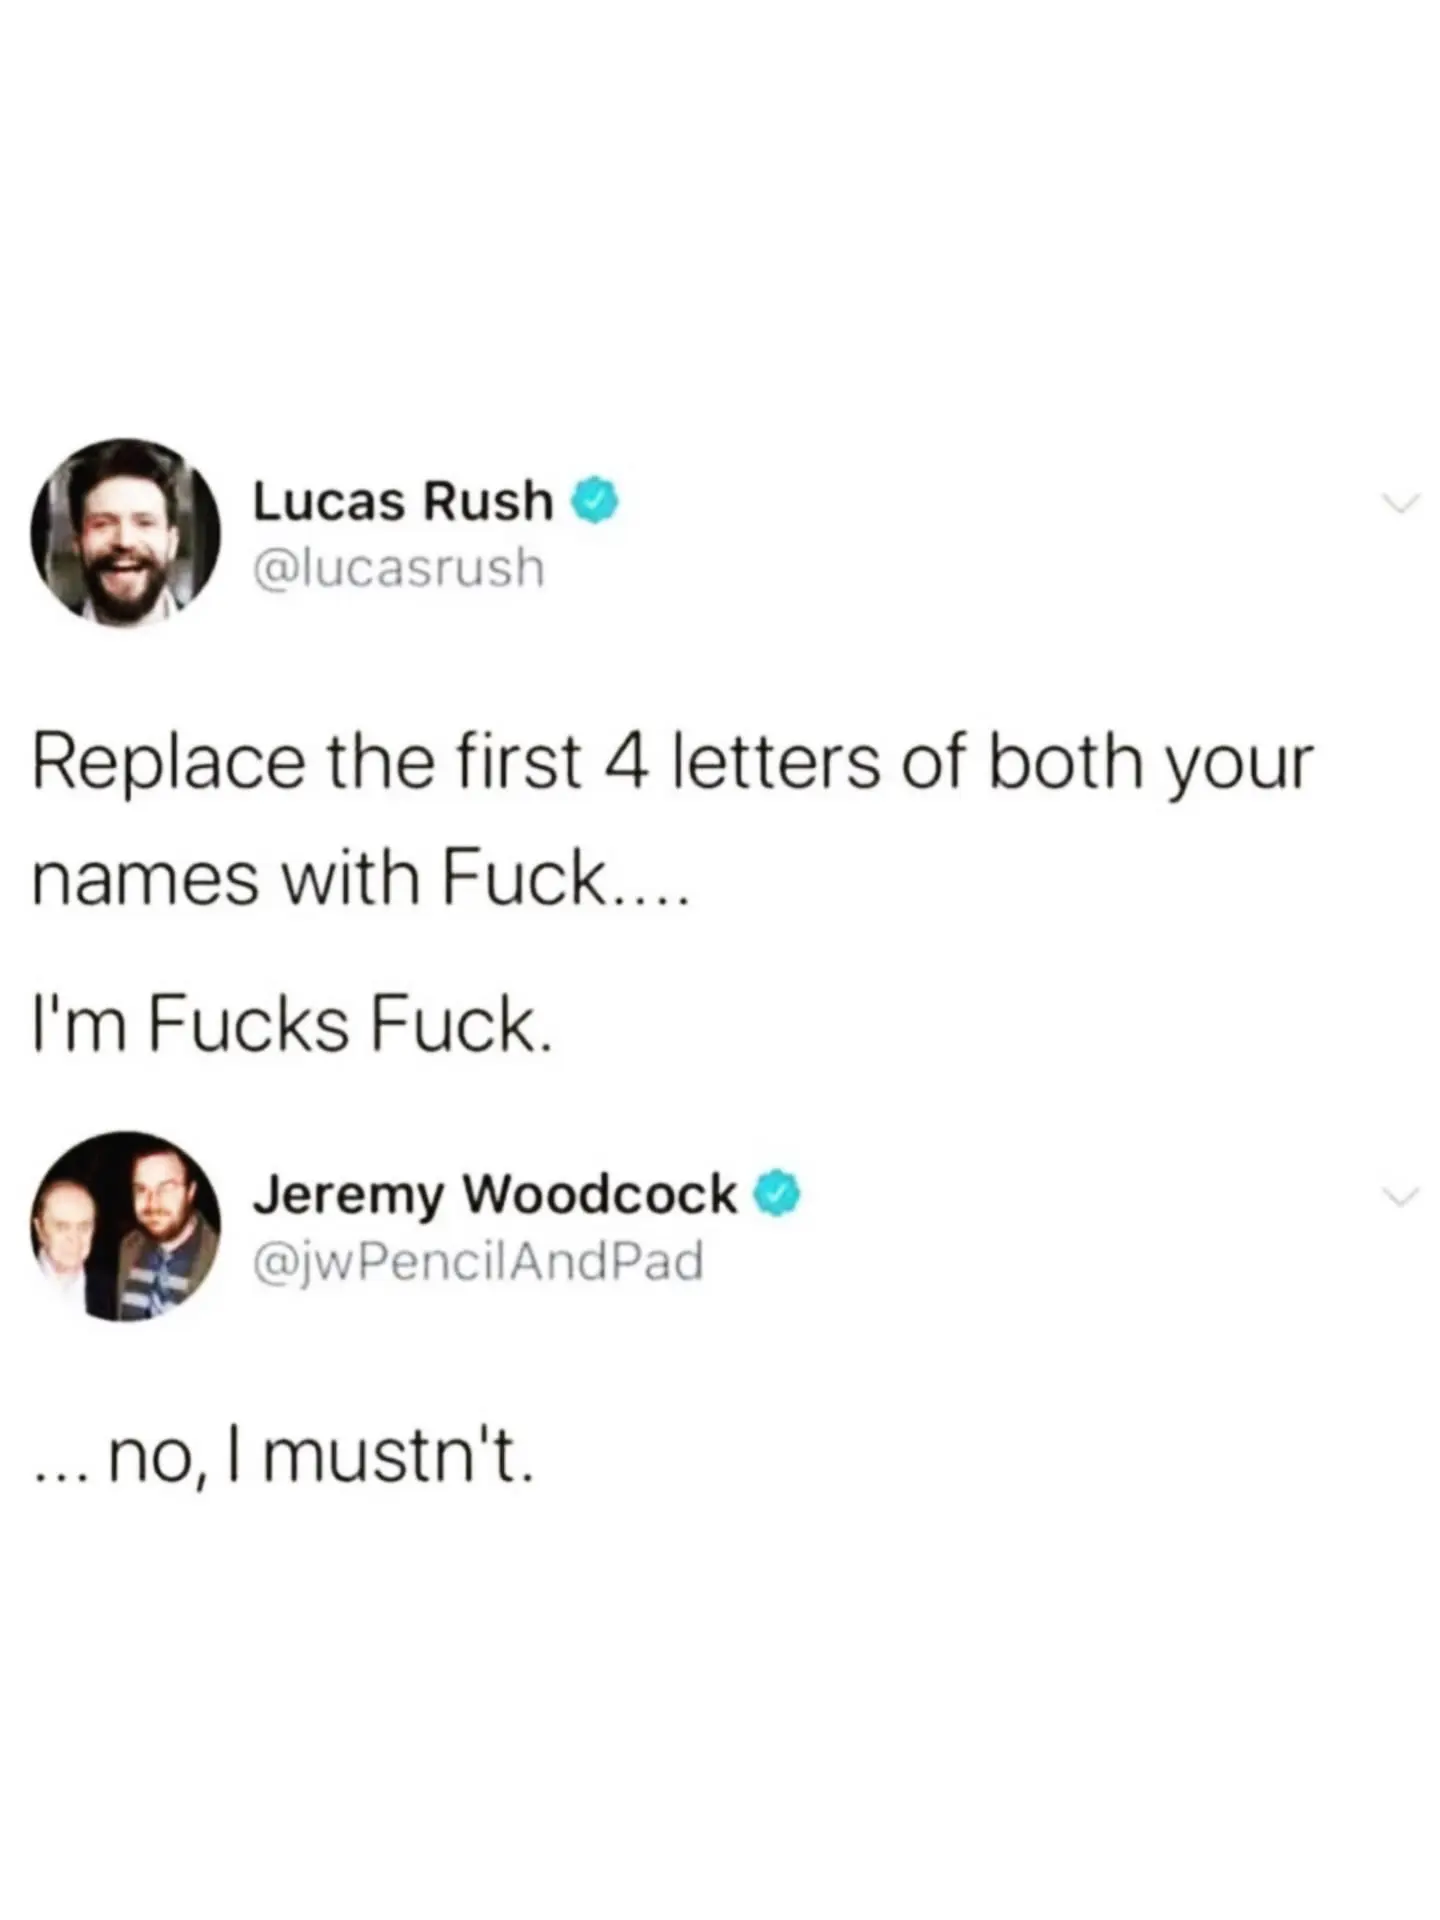This screenshot has width=1440, height=1920.
Task: Click the reply text '... no, I mustn't.'
Action: click(x=283, y=1459)
